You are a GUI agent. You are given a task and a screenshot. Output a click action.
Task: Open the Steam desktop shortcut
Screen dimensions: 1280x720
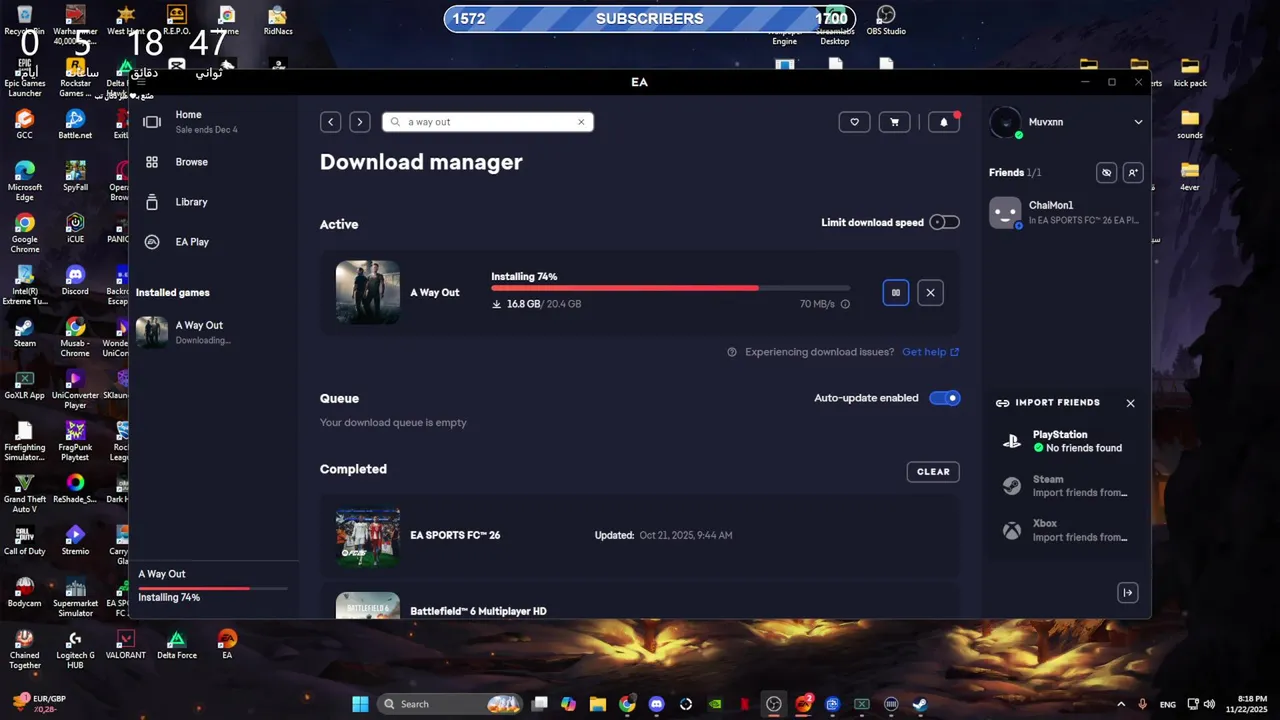24,333
